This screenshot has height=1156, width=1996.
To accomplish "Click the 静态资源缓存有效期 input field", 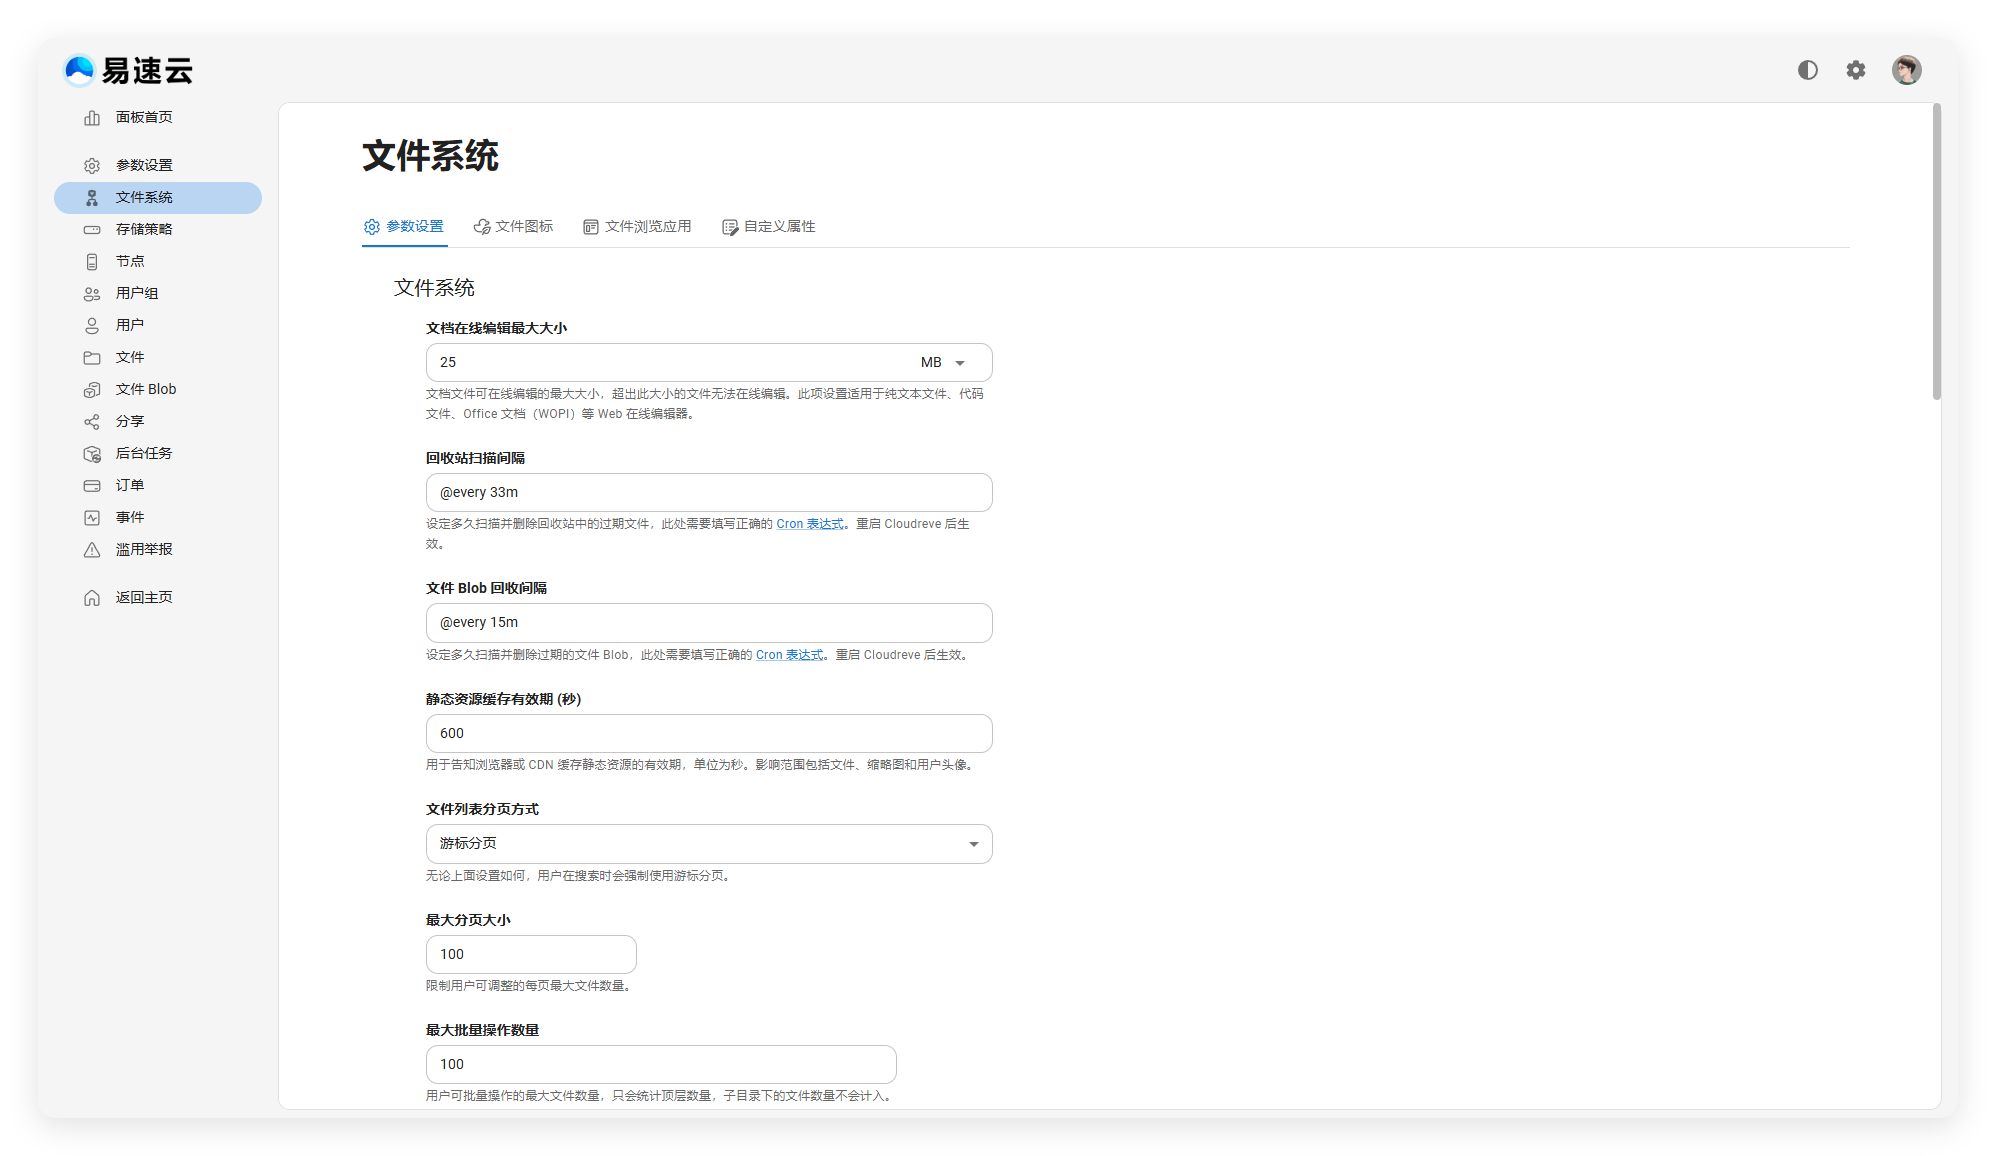I will point(708,734).
